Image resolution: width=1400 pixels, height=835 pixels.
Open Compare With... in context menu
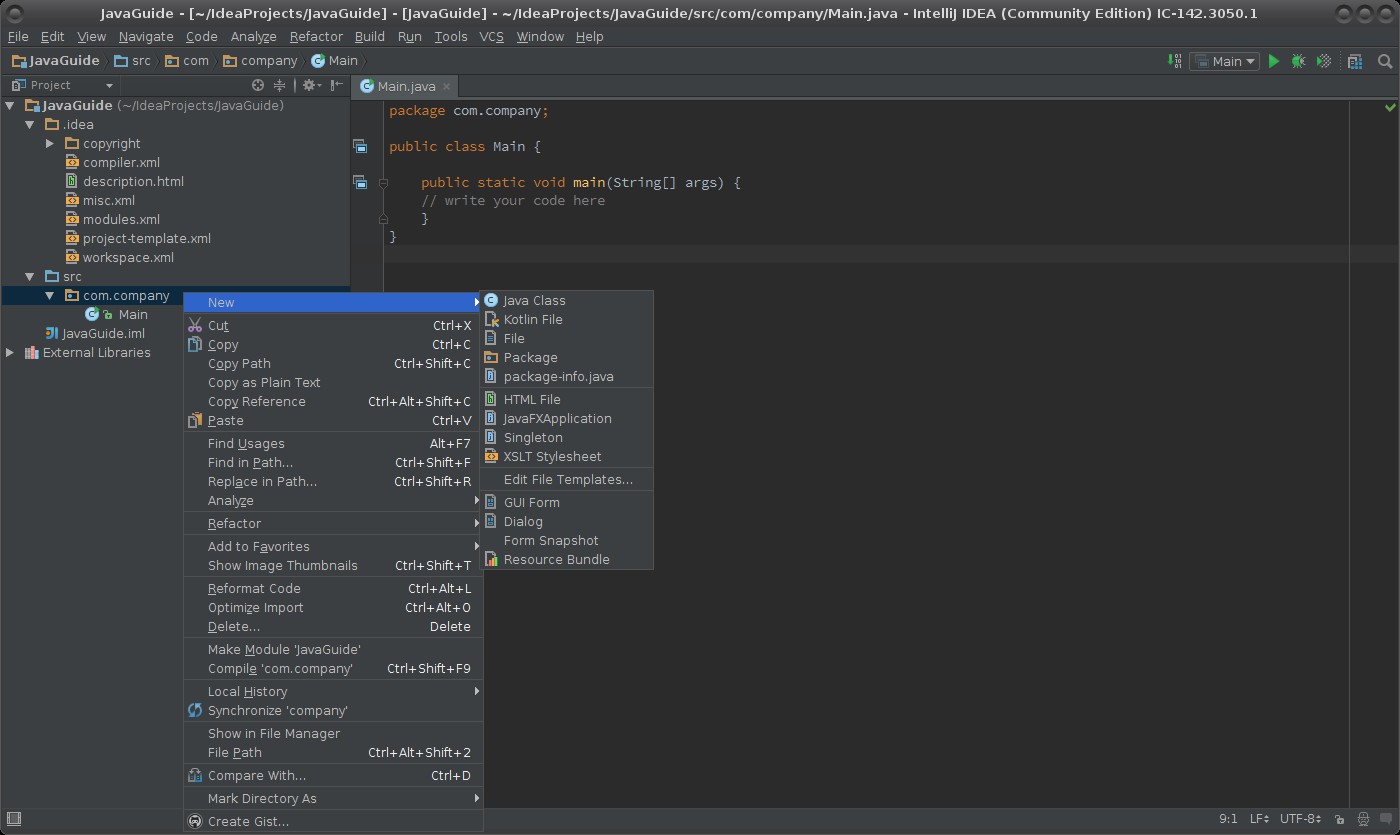333,775
